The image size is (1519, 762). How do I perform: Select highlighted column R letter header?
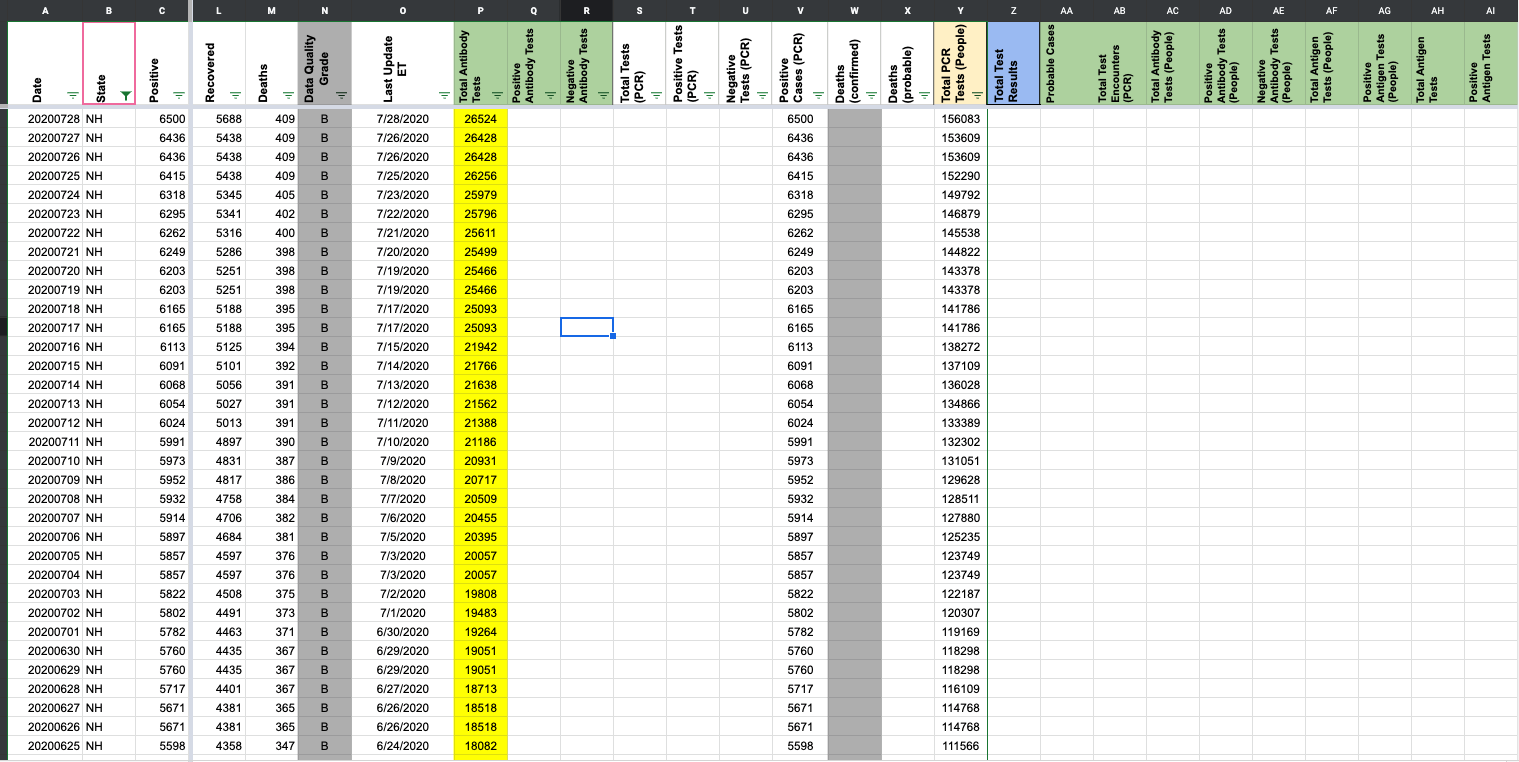click(587, 10)
